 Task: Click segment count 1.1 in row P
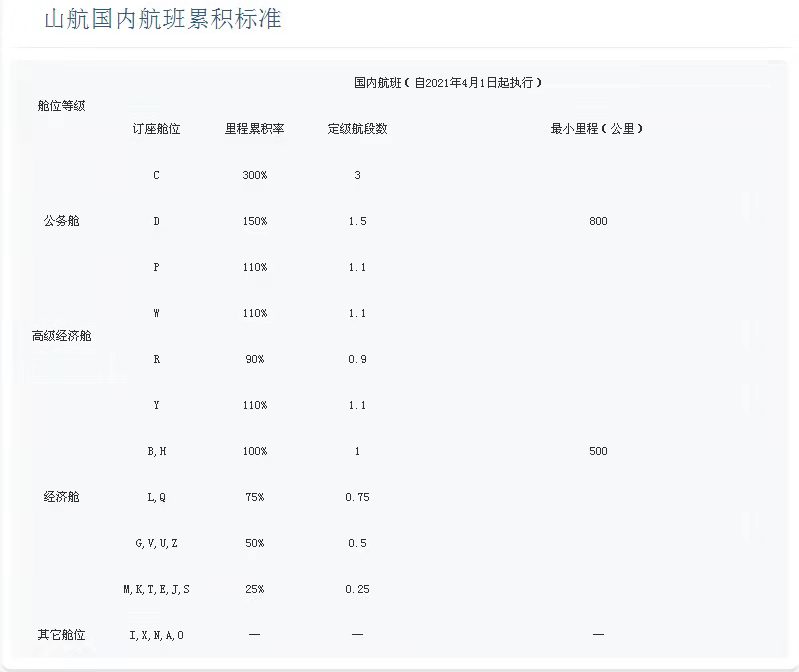(357, 267)
